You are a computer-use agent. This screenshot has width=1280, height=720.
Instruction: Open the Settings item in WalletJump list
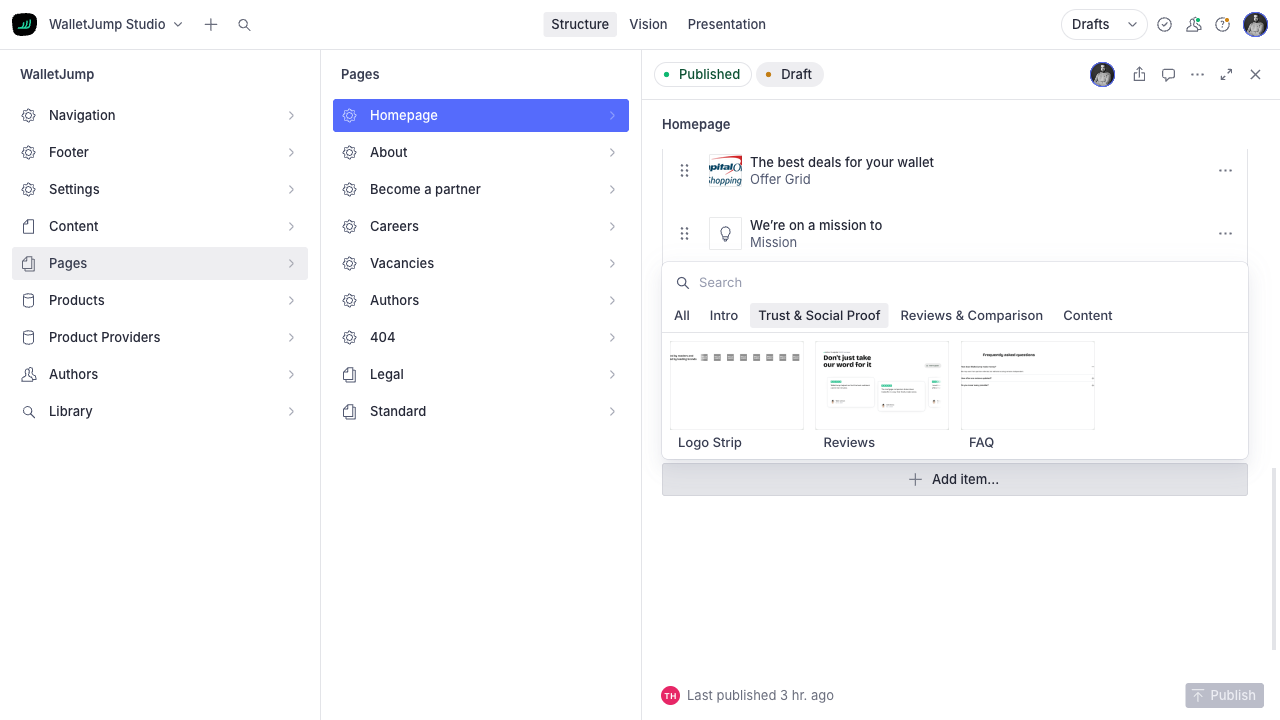160,189
